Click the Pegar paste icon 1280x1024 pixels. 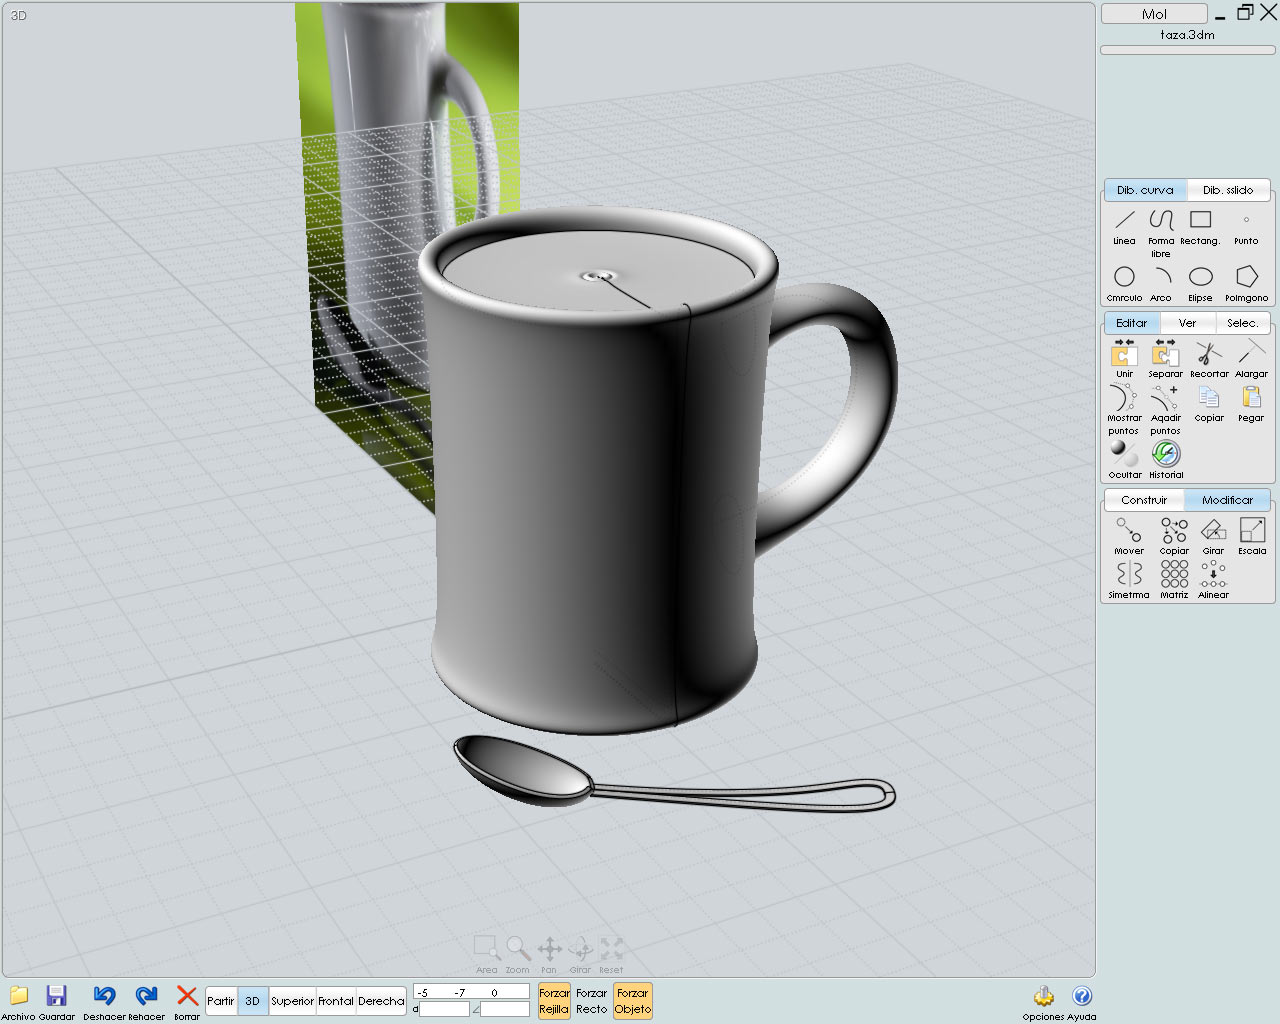click(1251, 403)
